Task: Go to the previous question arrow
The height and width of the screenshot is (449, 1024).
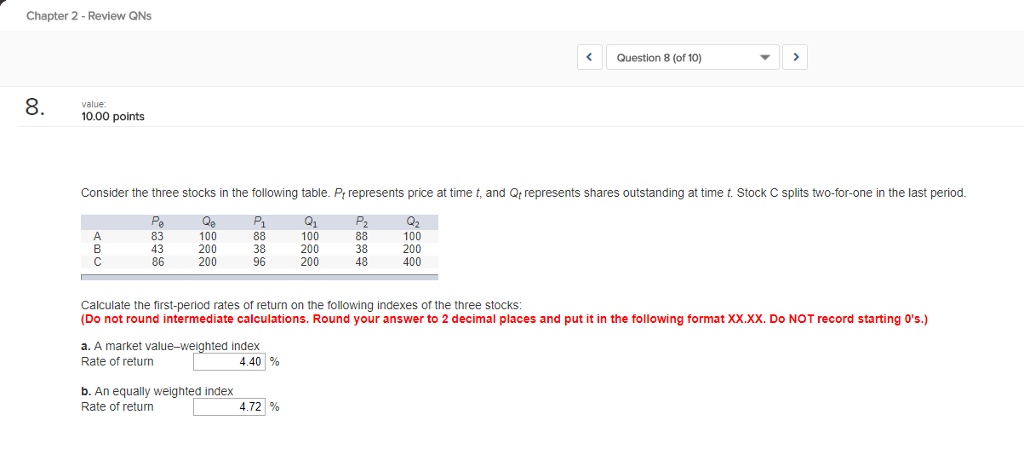Action: tap(589, 58)
